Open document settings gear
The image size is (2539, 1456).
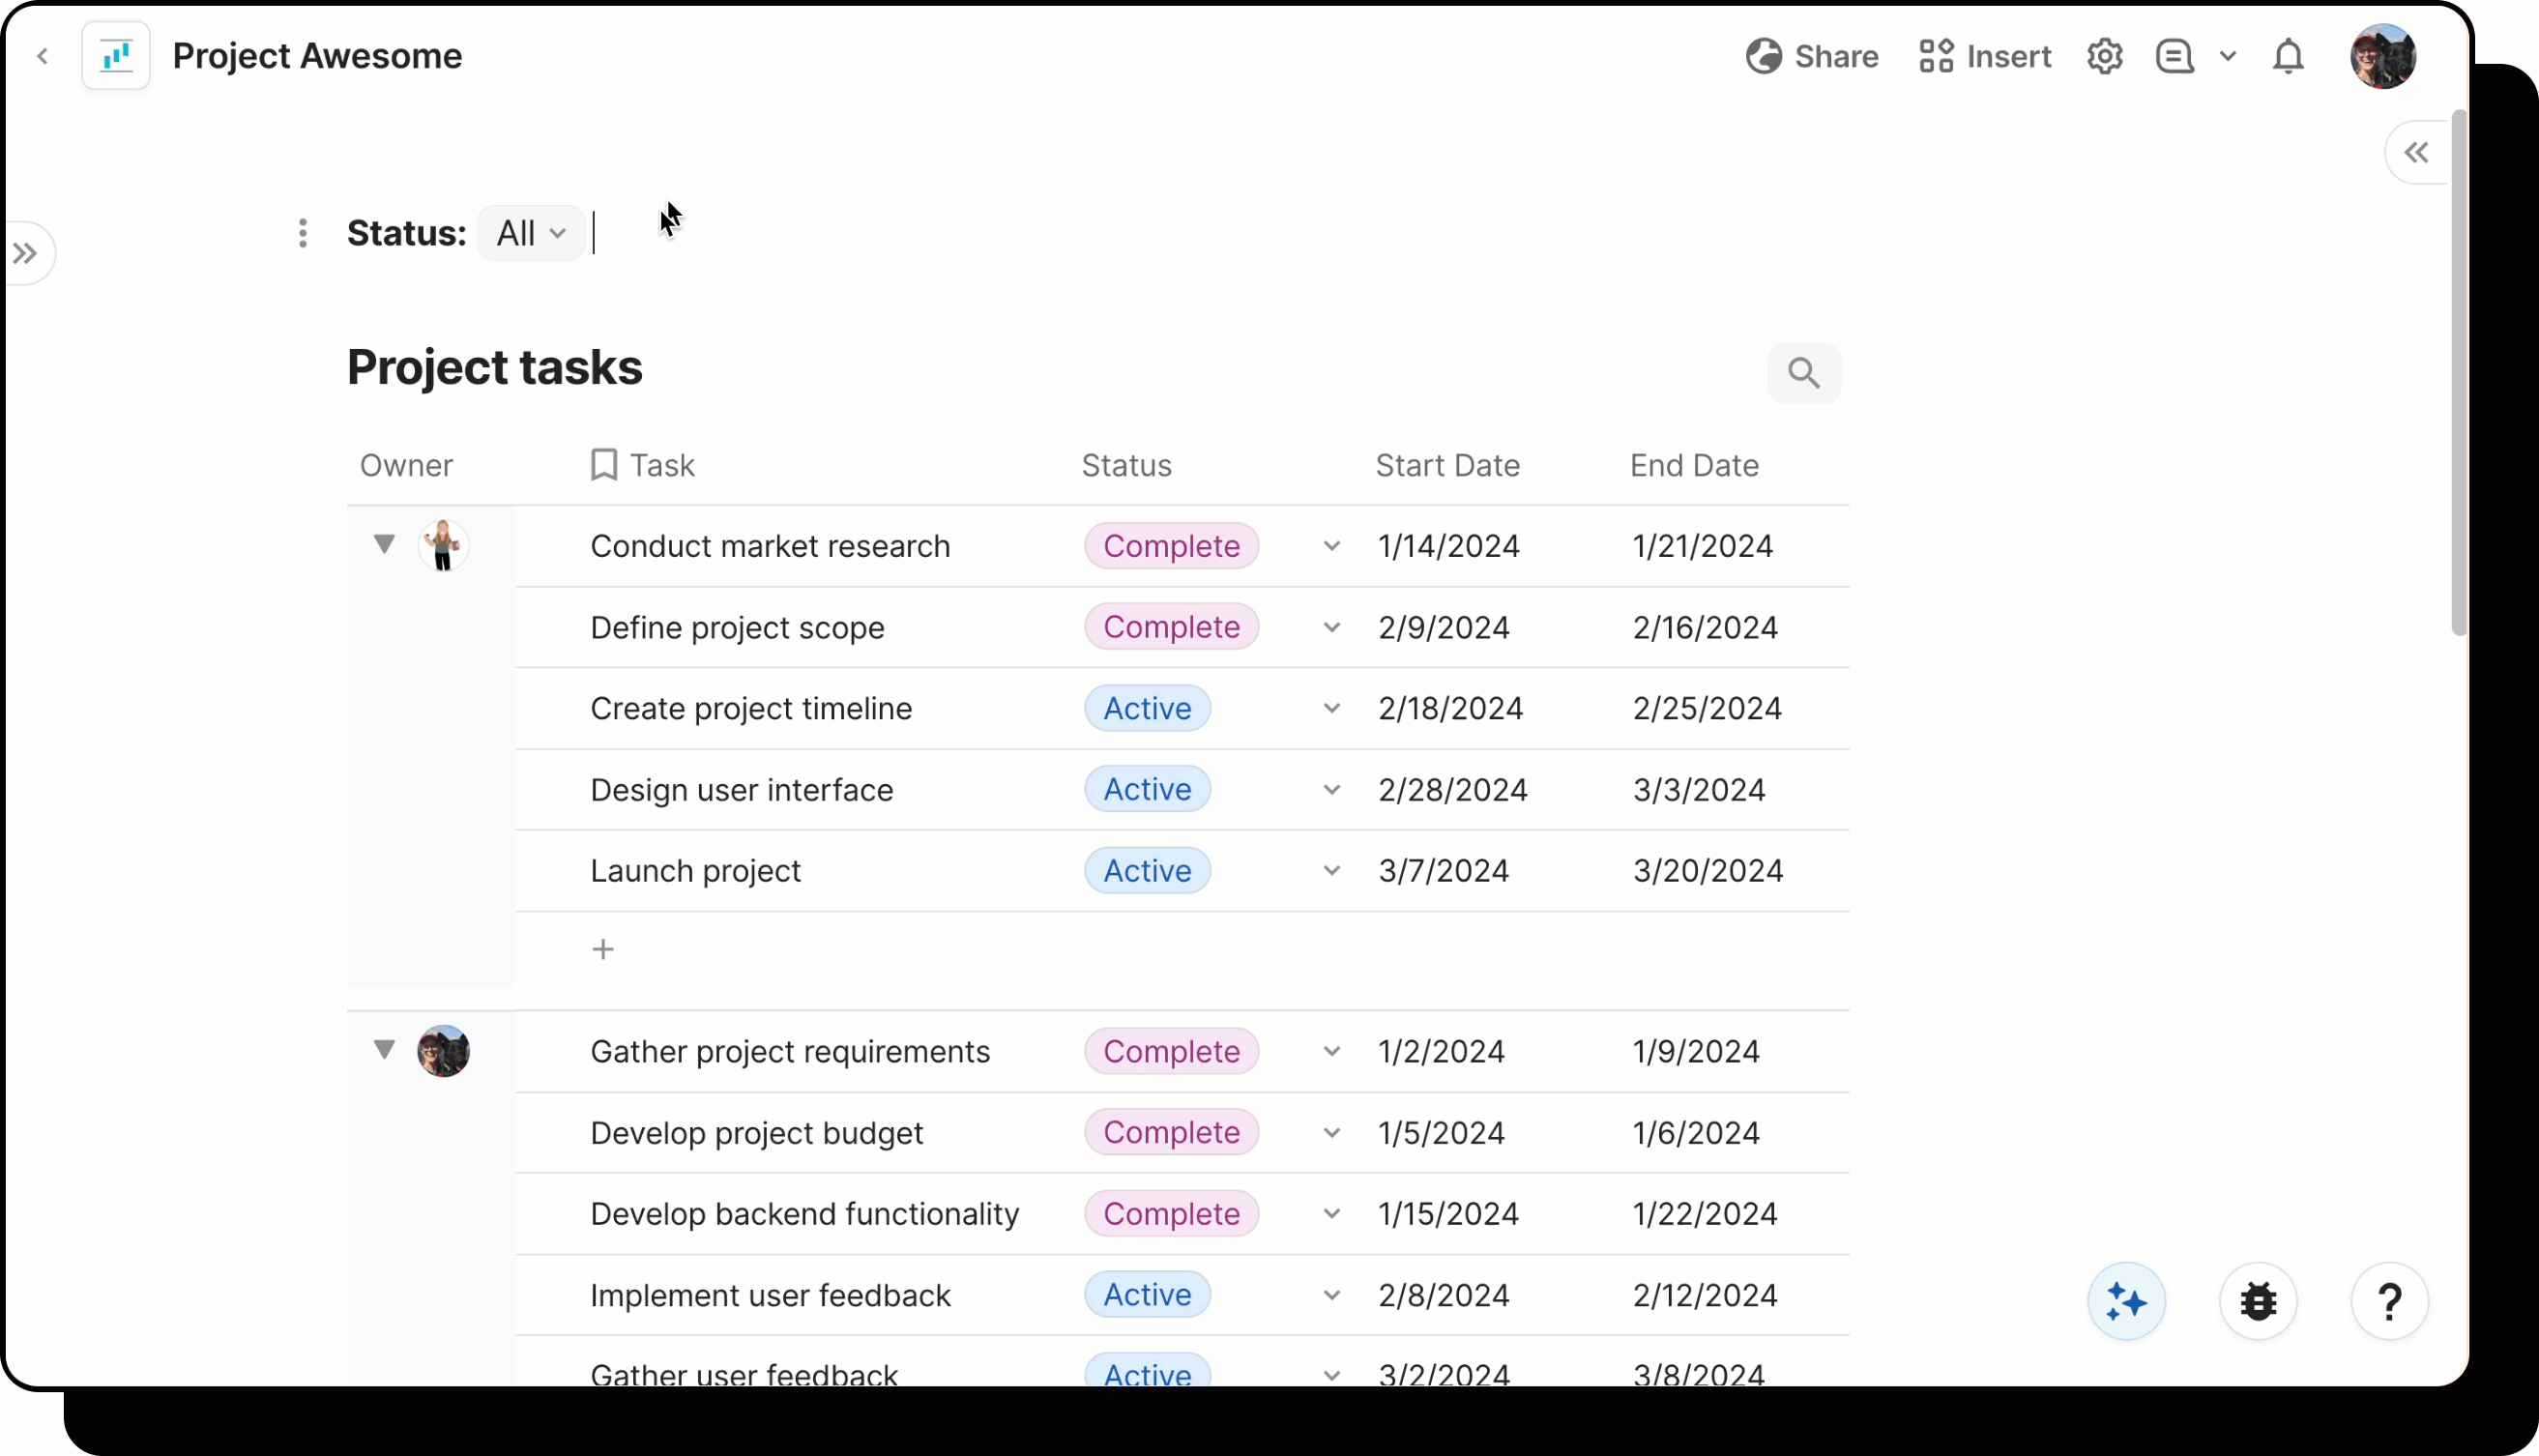[x=2105, y=56]
